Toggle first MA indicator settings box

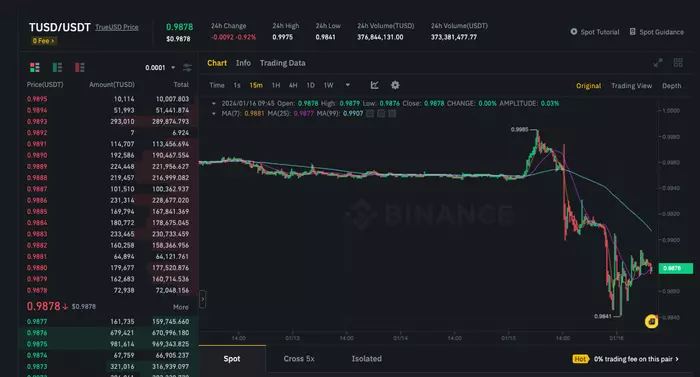coord(370,113)
